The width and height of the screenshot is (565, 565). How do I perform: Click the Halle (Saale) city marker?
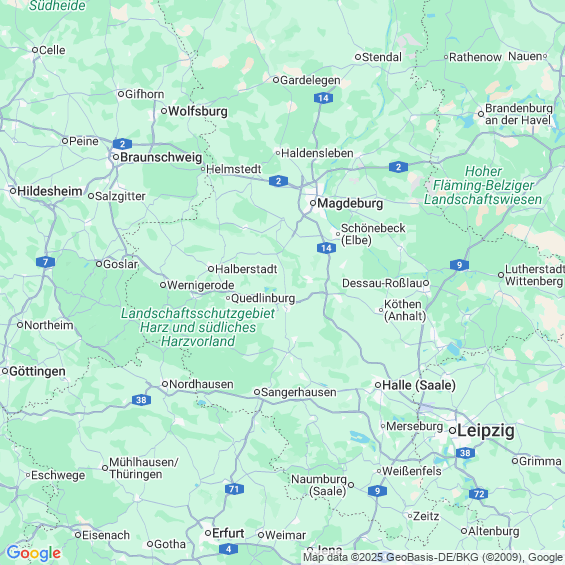click(378, 385)
